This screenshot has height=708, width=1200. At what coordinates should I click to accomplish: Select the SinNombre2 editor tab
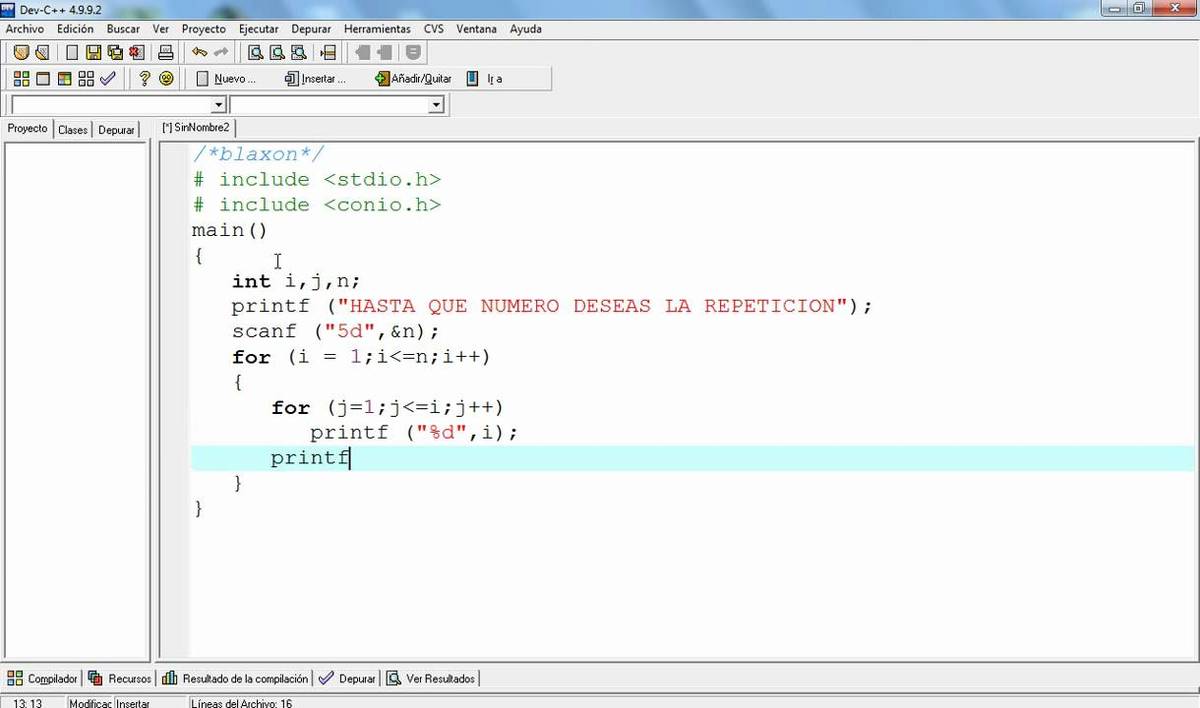click(x=196, y=128)
